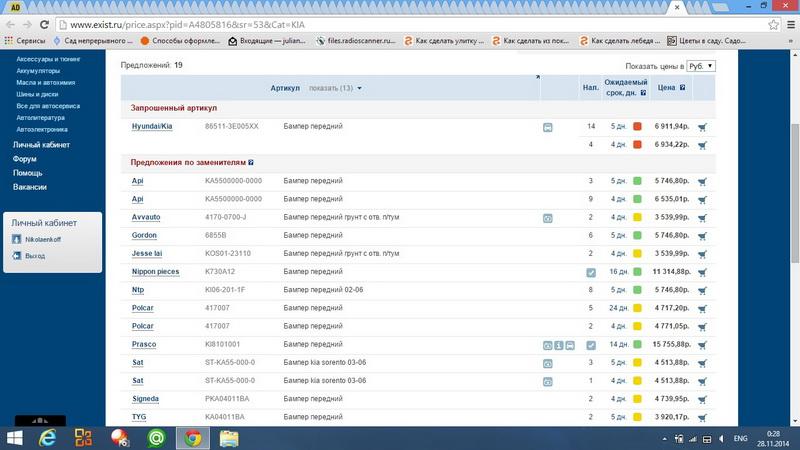Add Jesse lai KOS01-23110 to cart
This screenshot has height=450, width=800.
click(x=702, y=254)
